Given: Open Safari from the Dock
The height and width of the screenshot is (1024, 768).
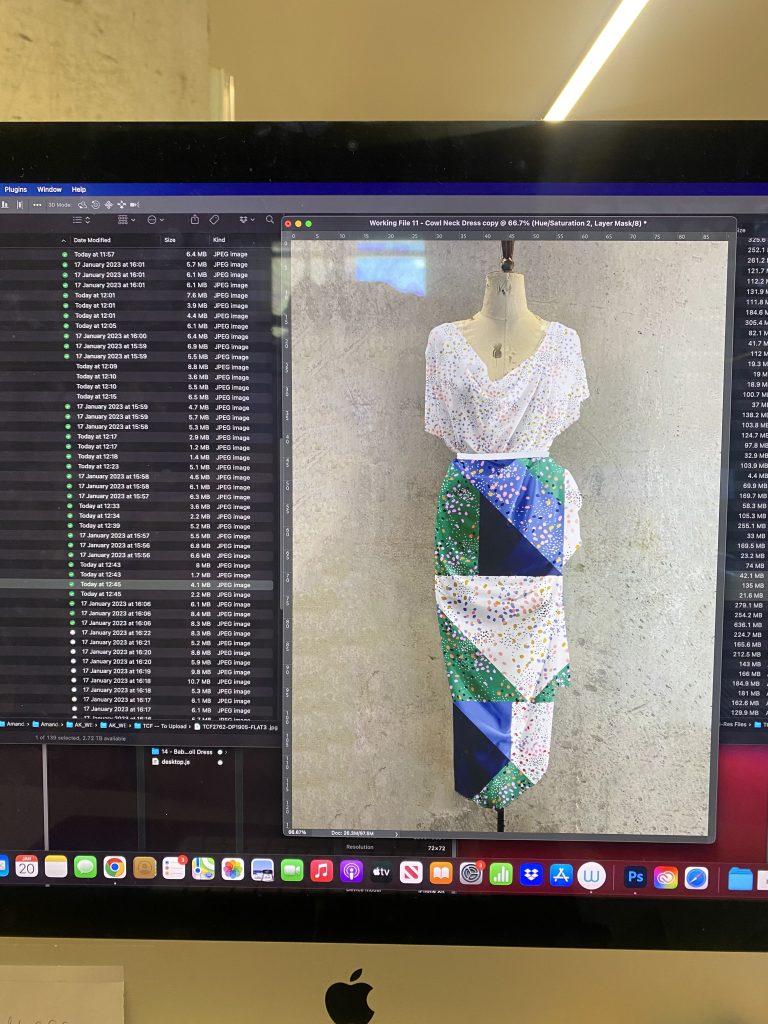Looking at the screenshot, I should [696, 878].
